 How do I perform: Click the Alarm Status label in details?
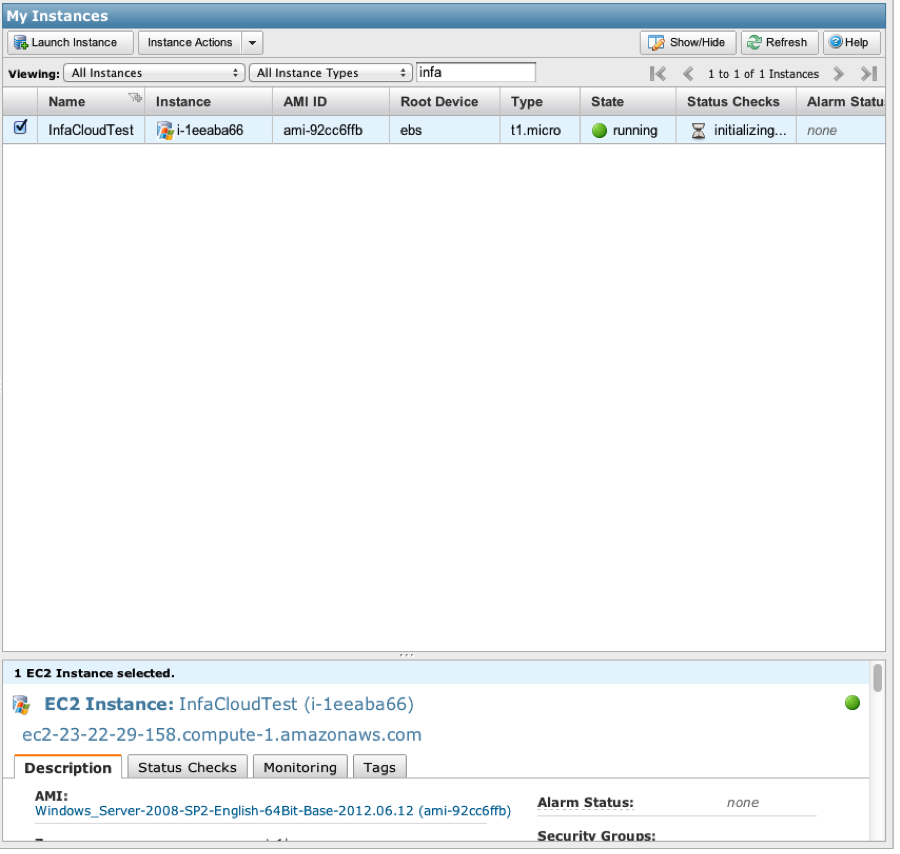click(585, 802)
